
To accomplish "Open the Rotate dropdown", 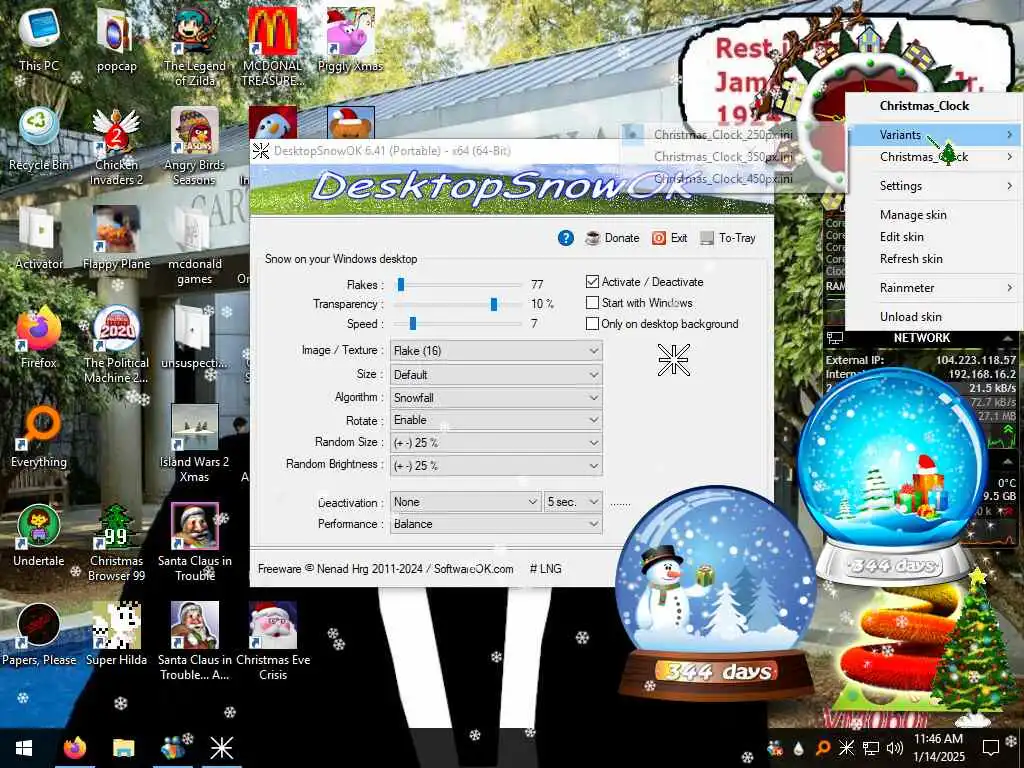I will coord(496,420).
